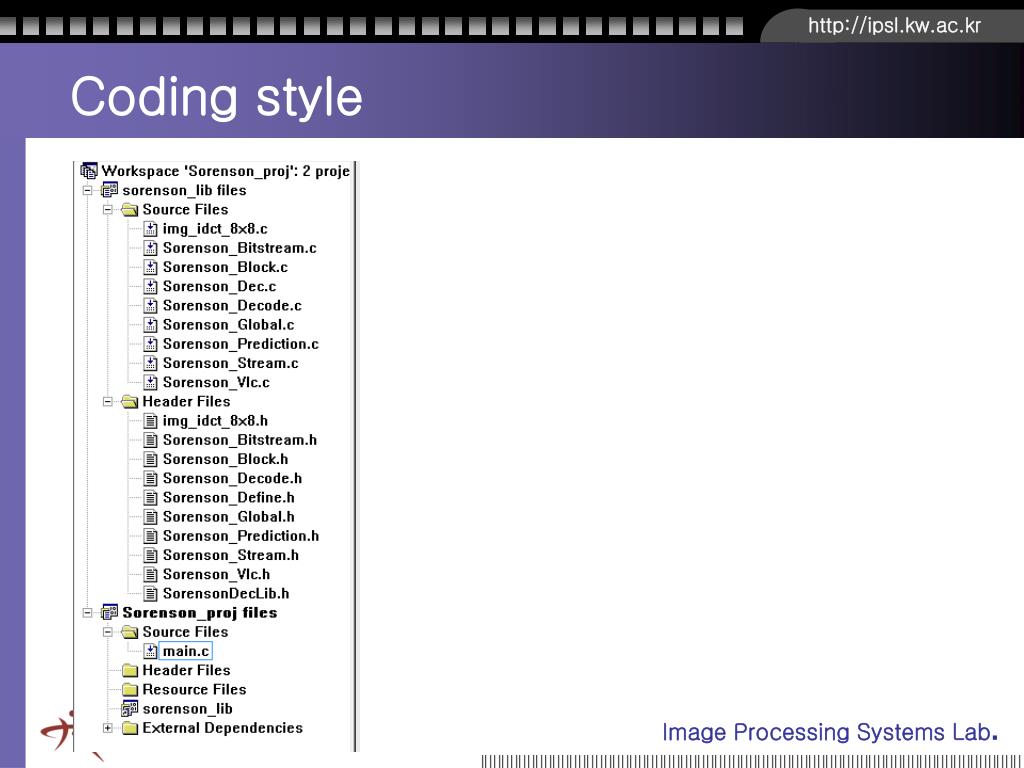The image size is (1024, 768).
Task: Click the document icon beside Sorenson_Prediction.h
Action: point(151,536)
